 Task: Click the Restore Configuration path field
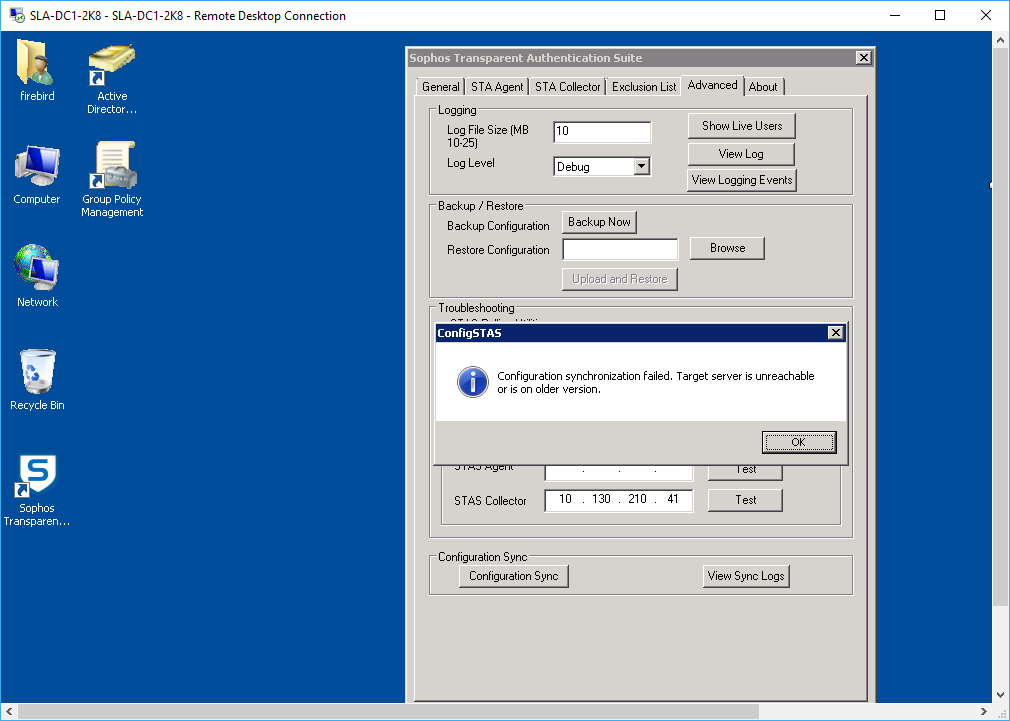(x=620, y=249)
